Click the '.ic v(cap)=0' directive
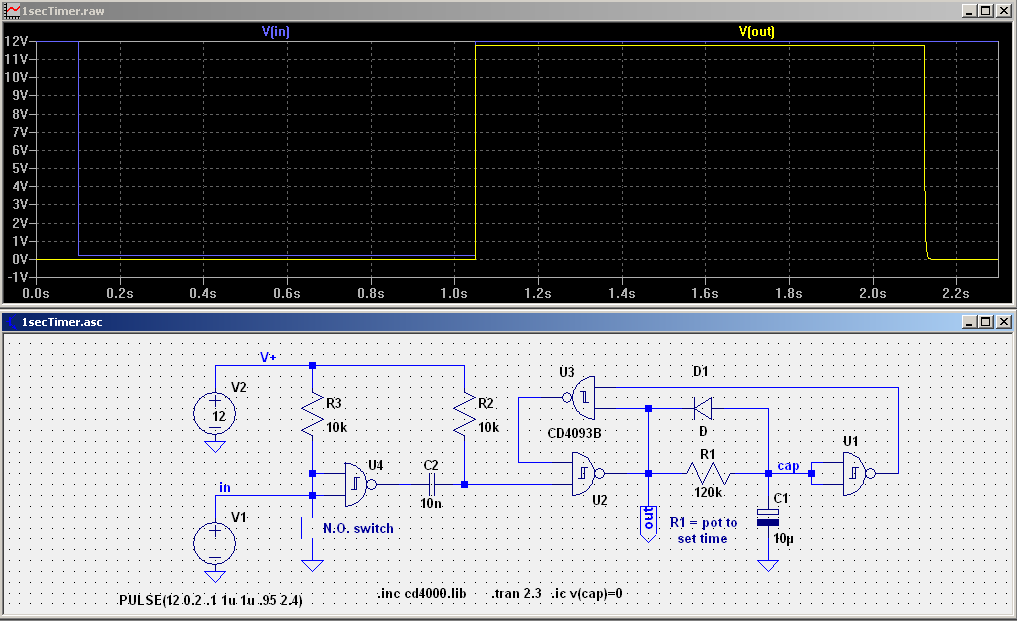 (587, 593)
